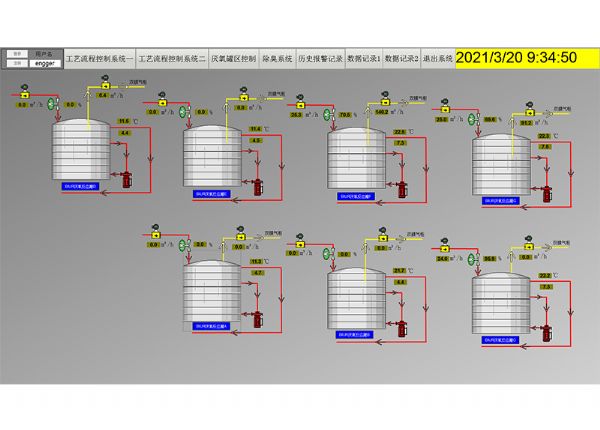Click gas outlet valve reading 6.4 m³/h

[x=105, y=83]
